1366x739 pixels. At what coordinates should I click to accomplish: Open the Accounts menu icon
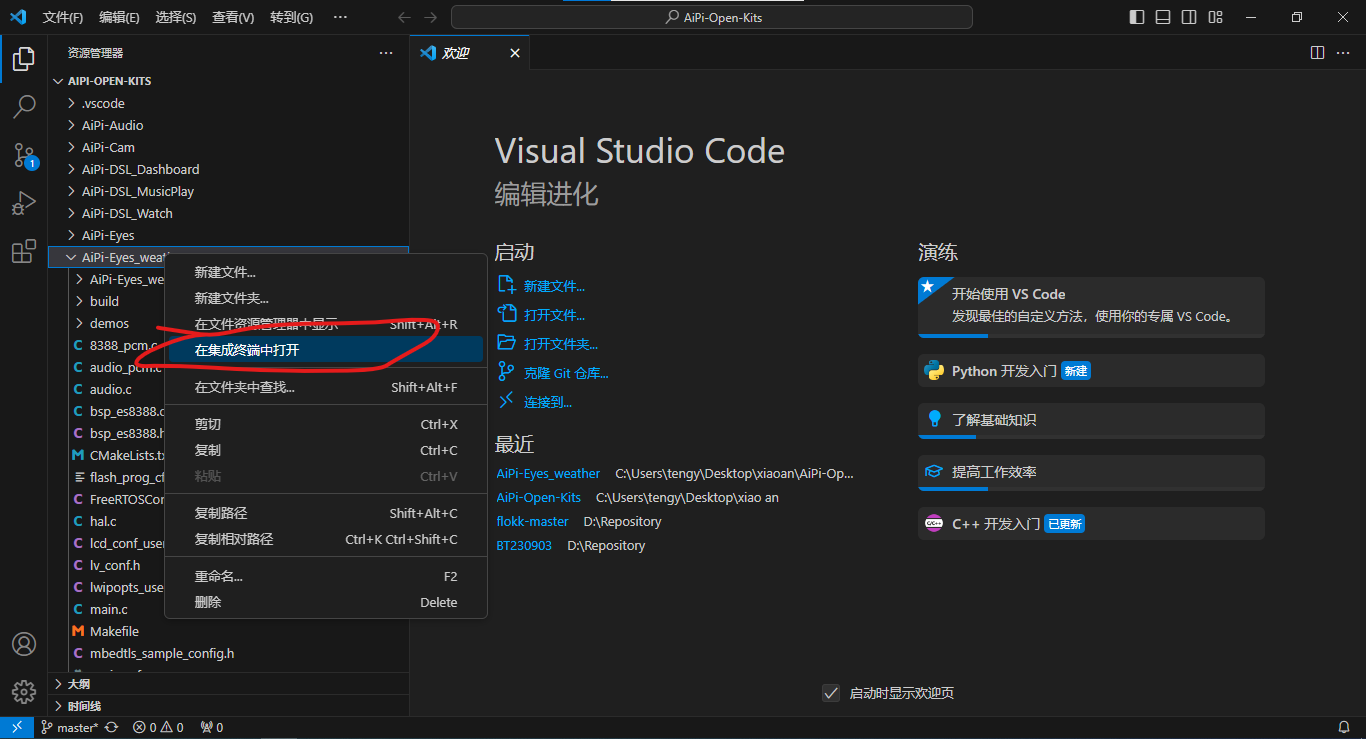click(24, 643)
